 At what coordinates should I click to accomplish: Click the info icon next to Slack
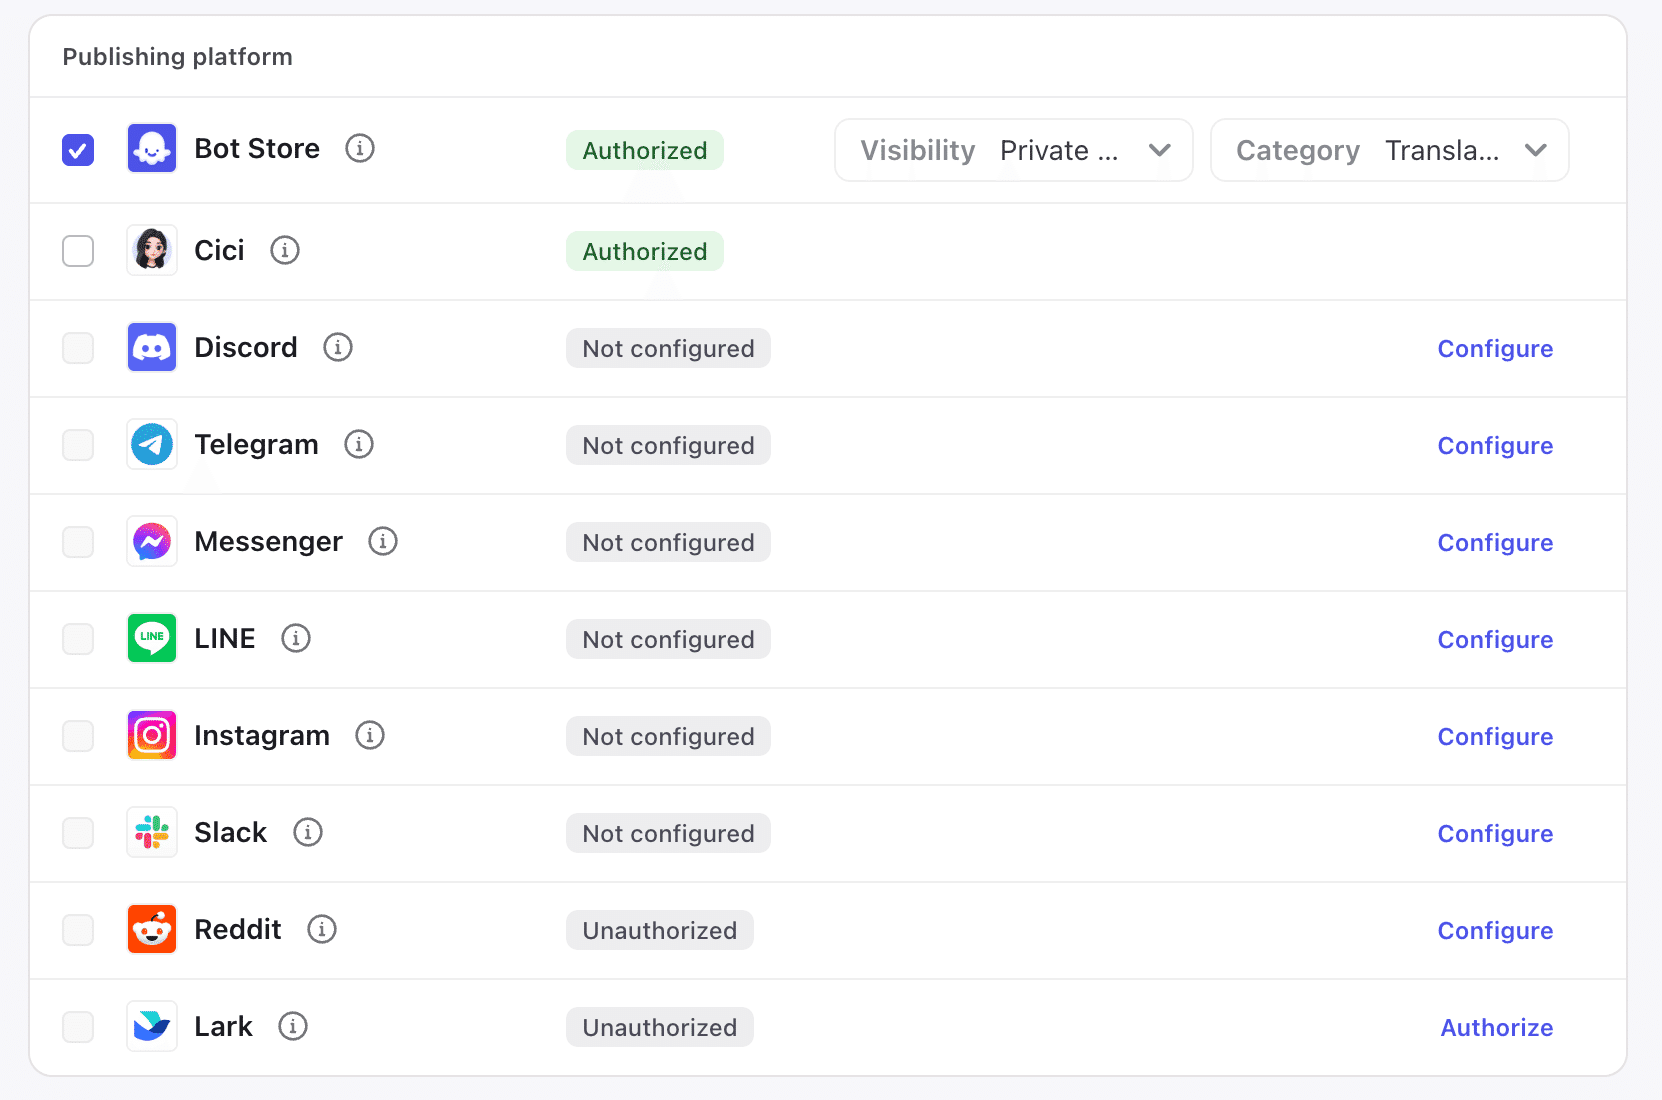[x=308, y=832]
